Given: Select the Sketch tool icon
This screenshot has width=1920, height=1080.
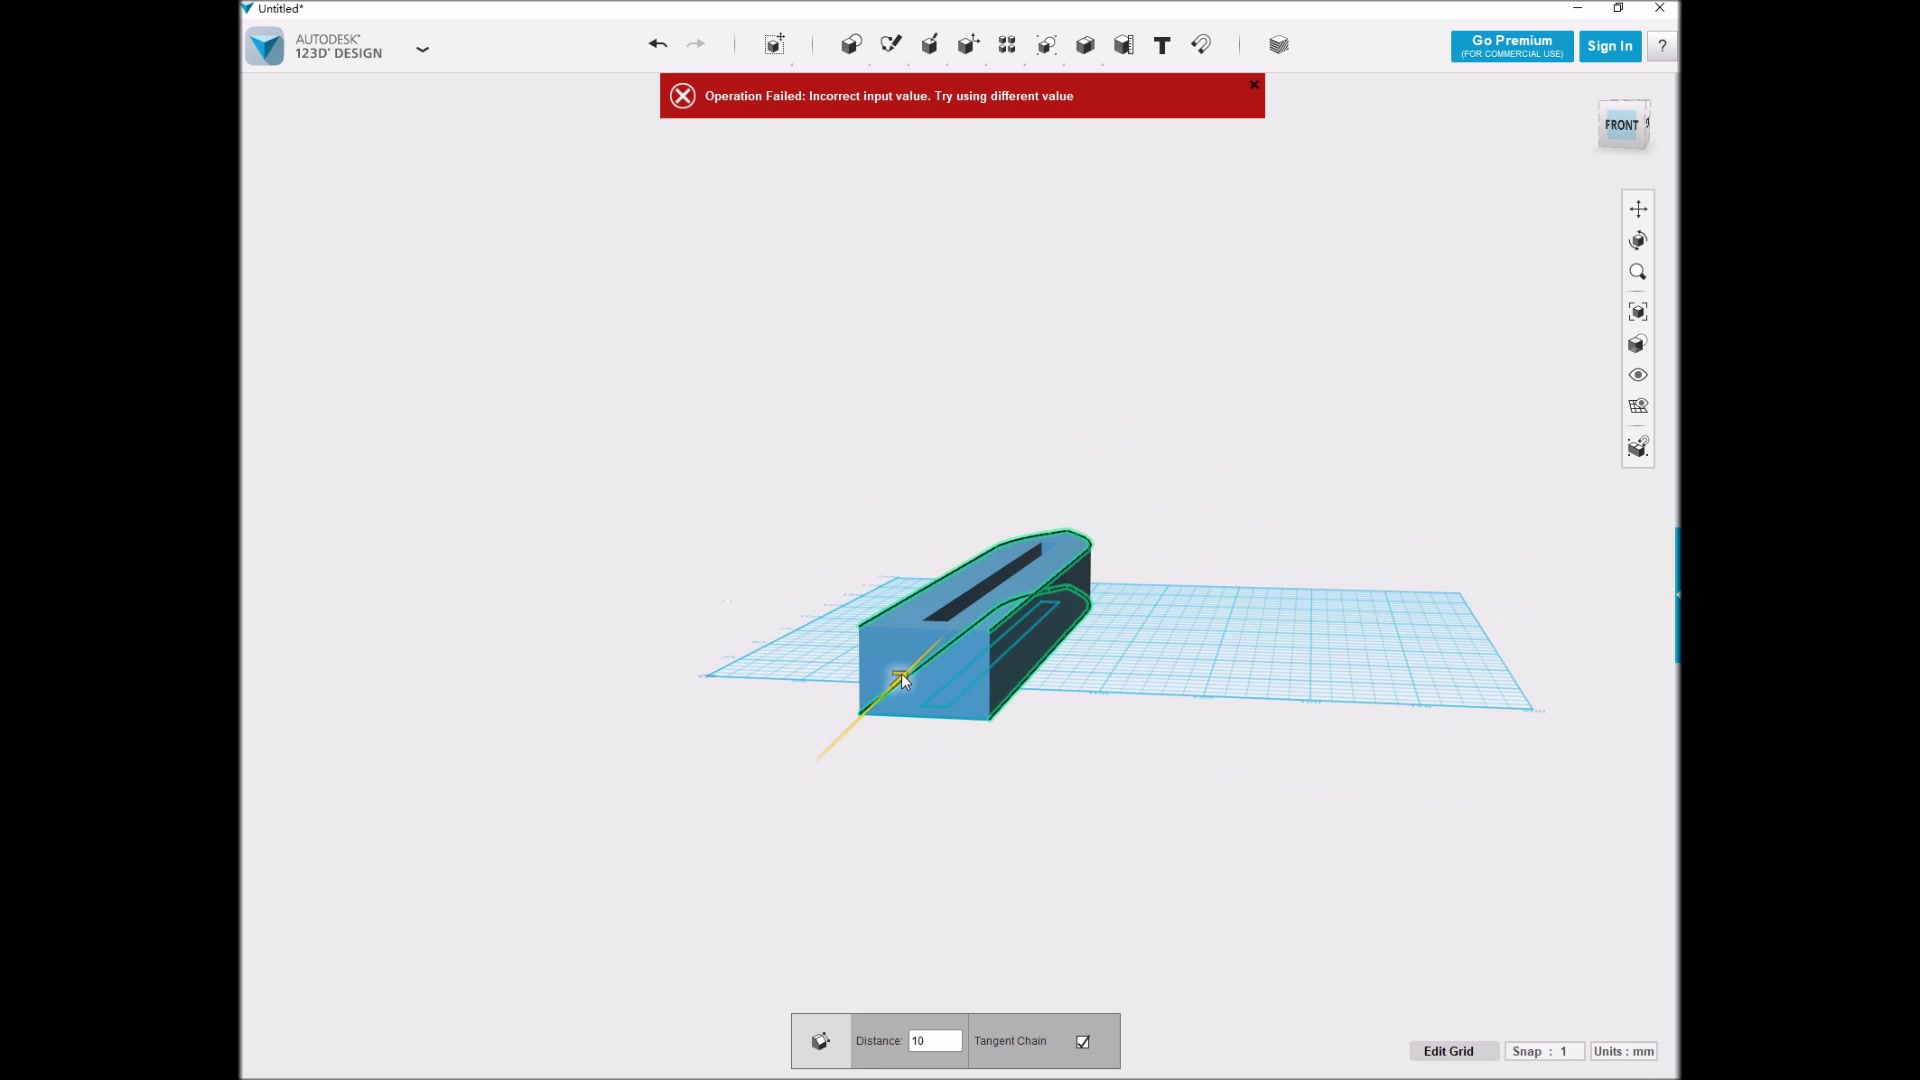Looking at the screenshot, I should click(890, 45).
